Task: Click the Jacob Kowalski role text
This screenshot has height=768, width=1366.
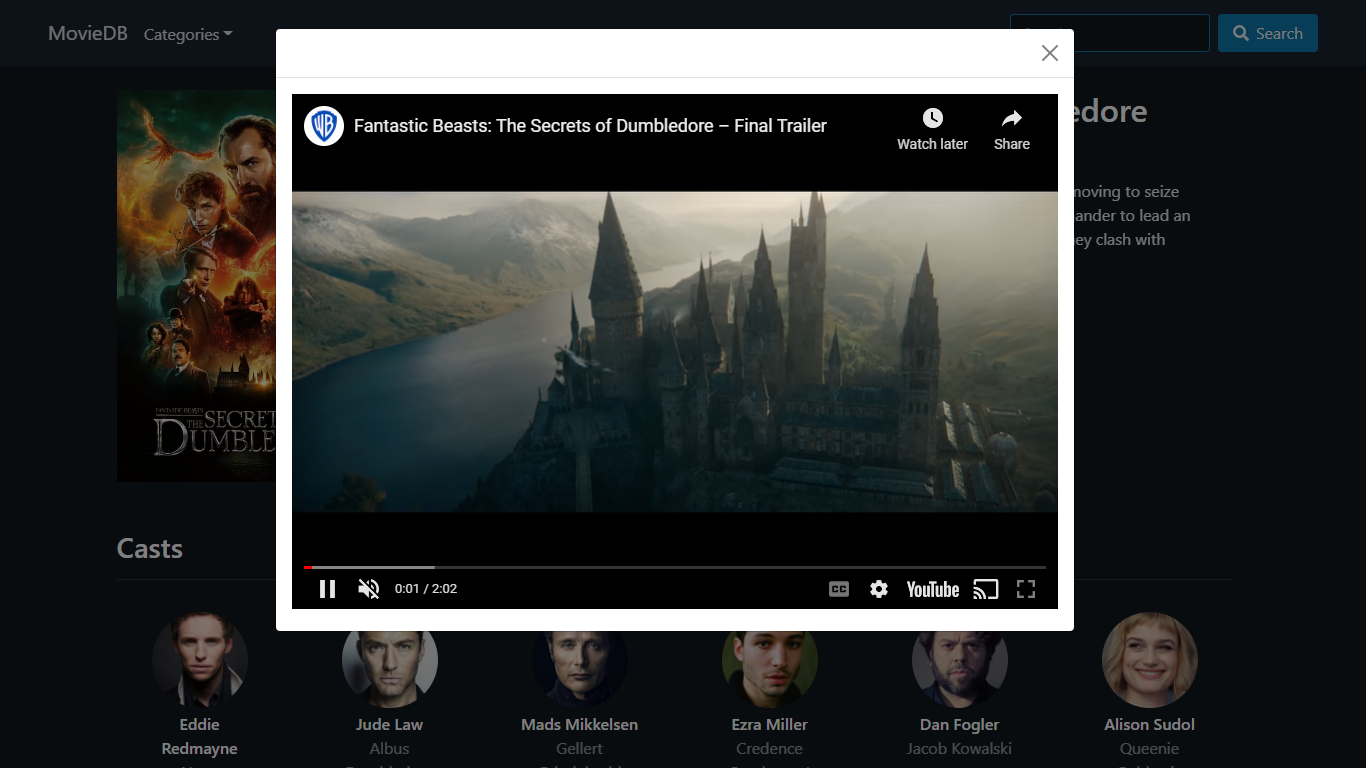Action: 960,749
